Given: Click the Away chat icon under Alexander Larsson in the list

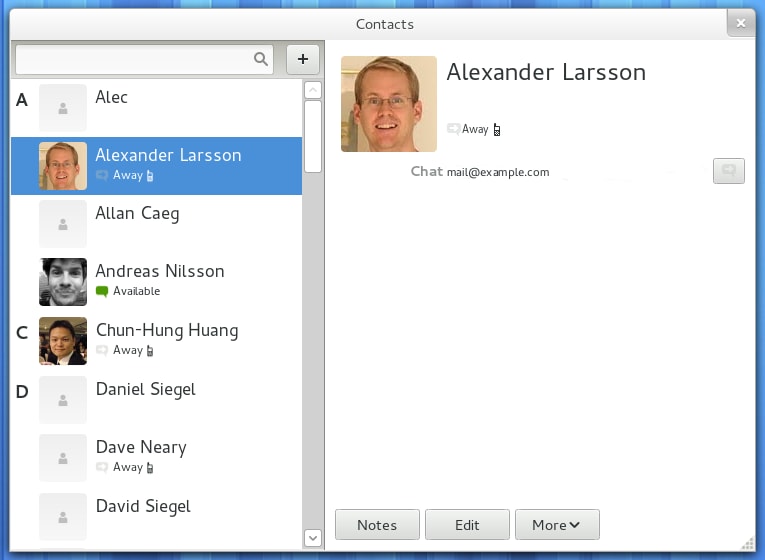Looking at the screenshot, I should pyautogui.click(x=102, y=175).
